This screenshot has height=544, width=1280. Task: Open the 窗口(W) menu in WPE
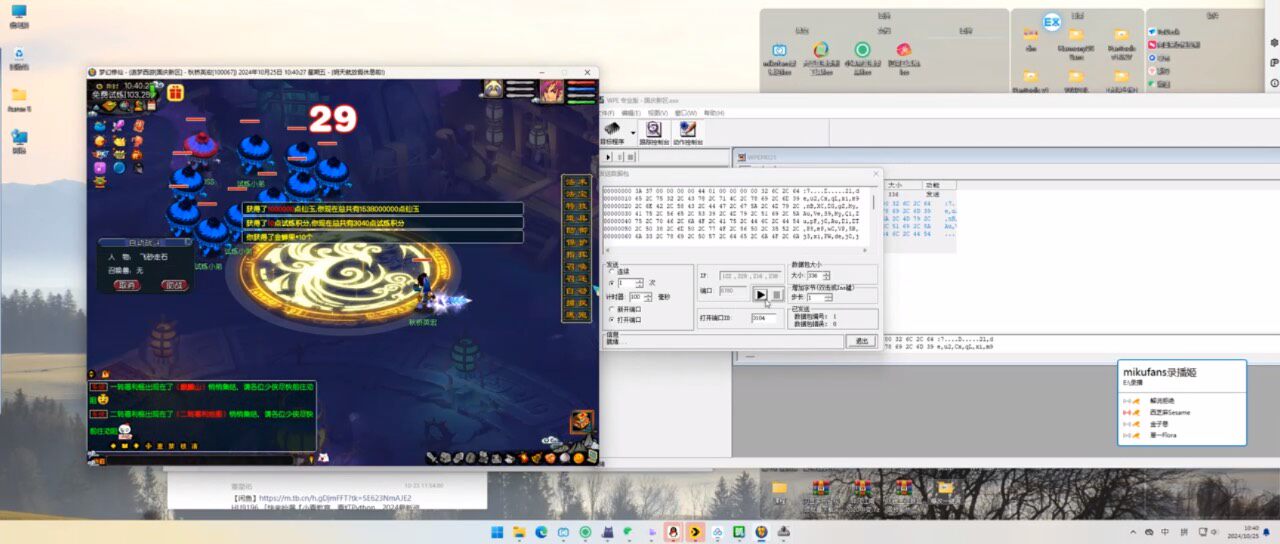point(685,113)
